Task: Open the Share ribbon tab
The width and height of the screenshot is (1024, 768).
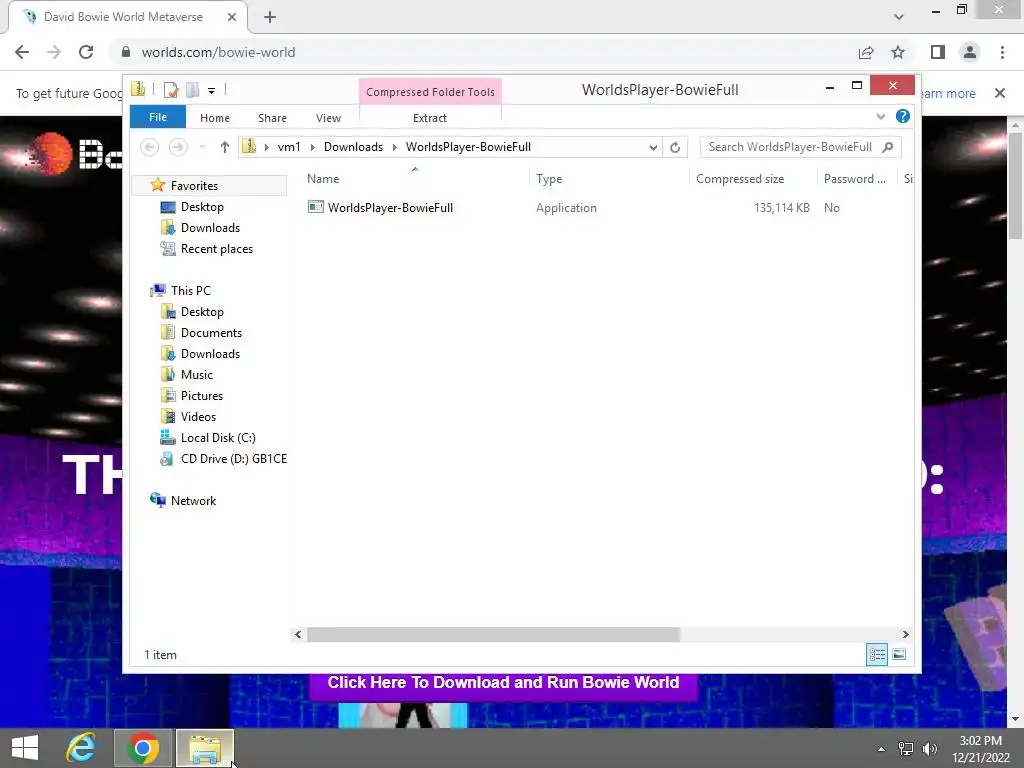Action: (x=272, y=118)
